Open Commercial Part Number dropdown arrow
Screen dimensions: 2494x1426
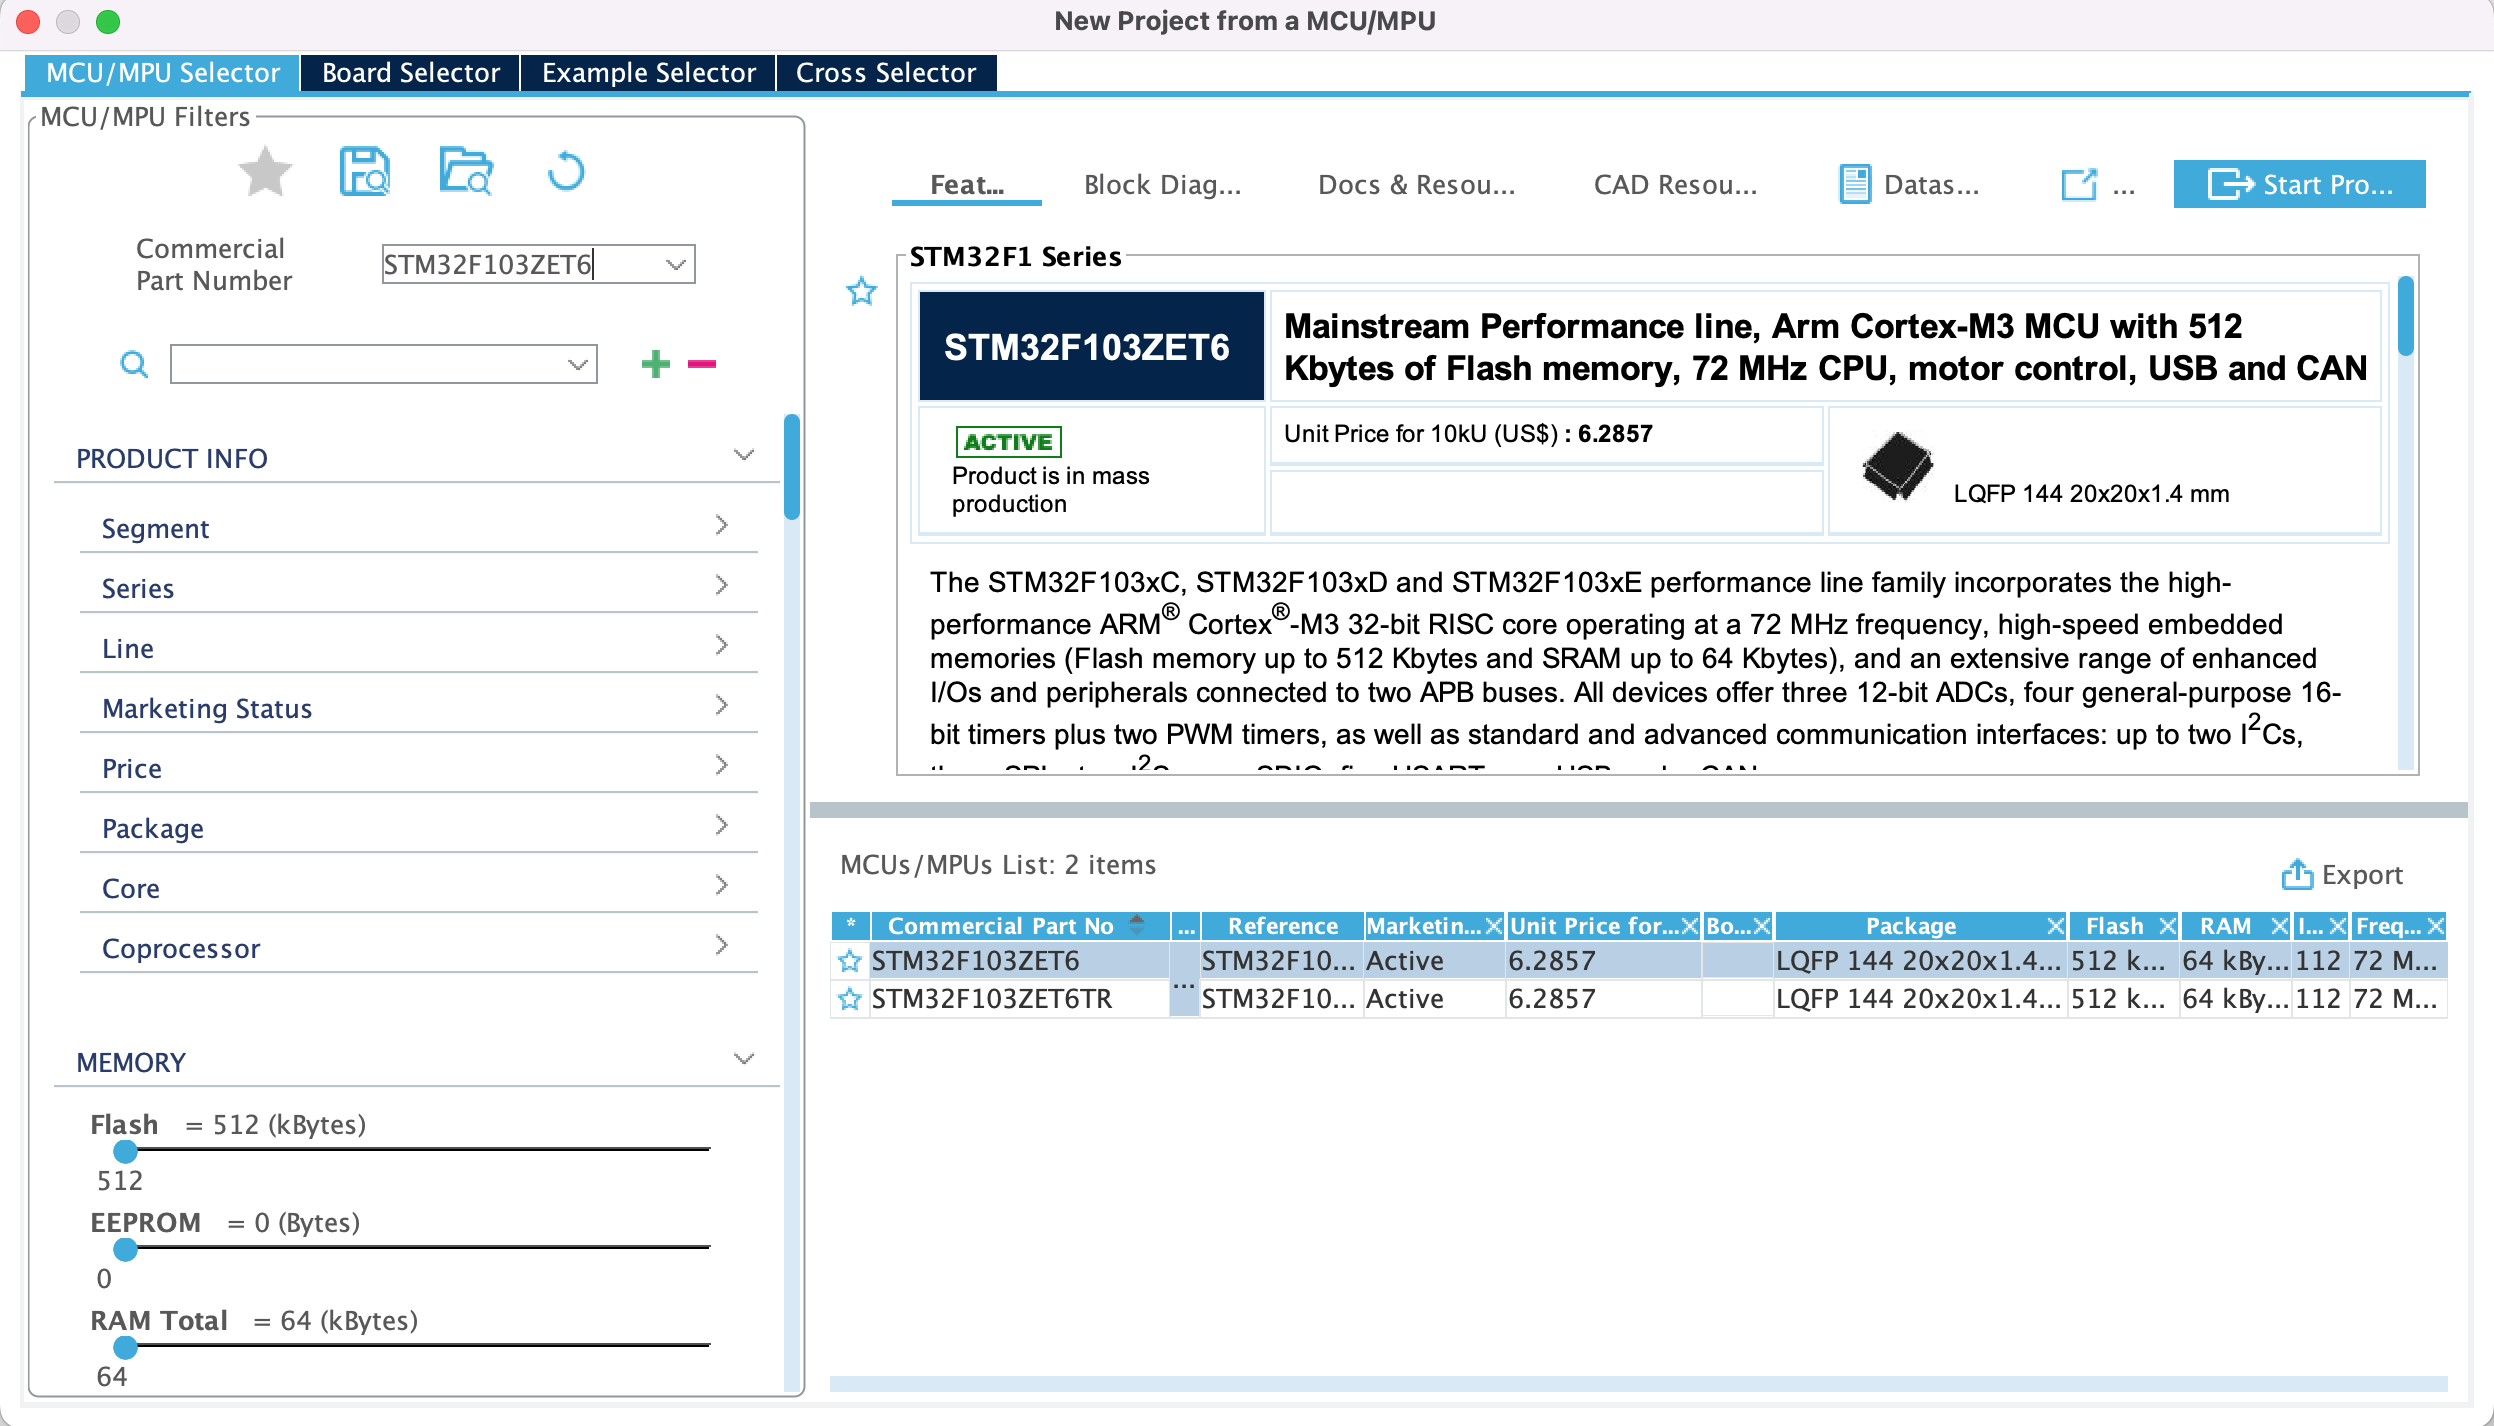(676, 265)
